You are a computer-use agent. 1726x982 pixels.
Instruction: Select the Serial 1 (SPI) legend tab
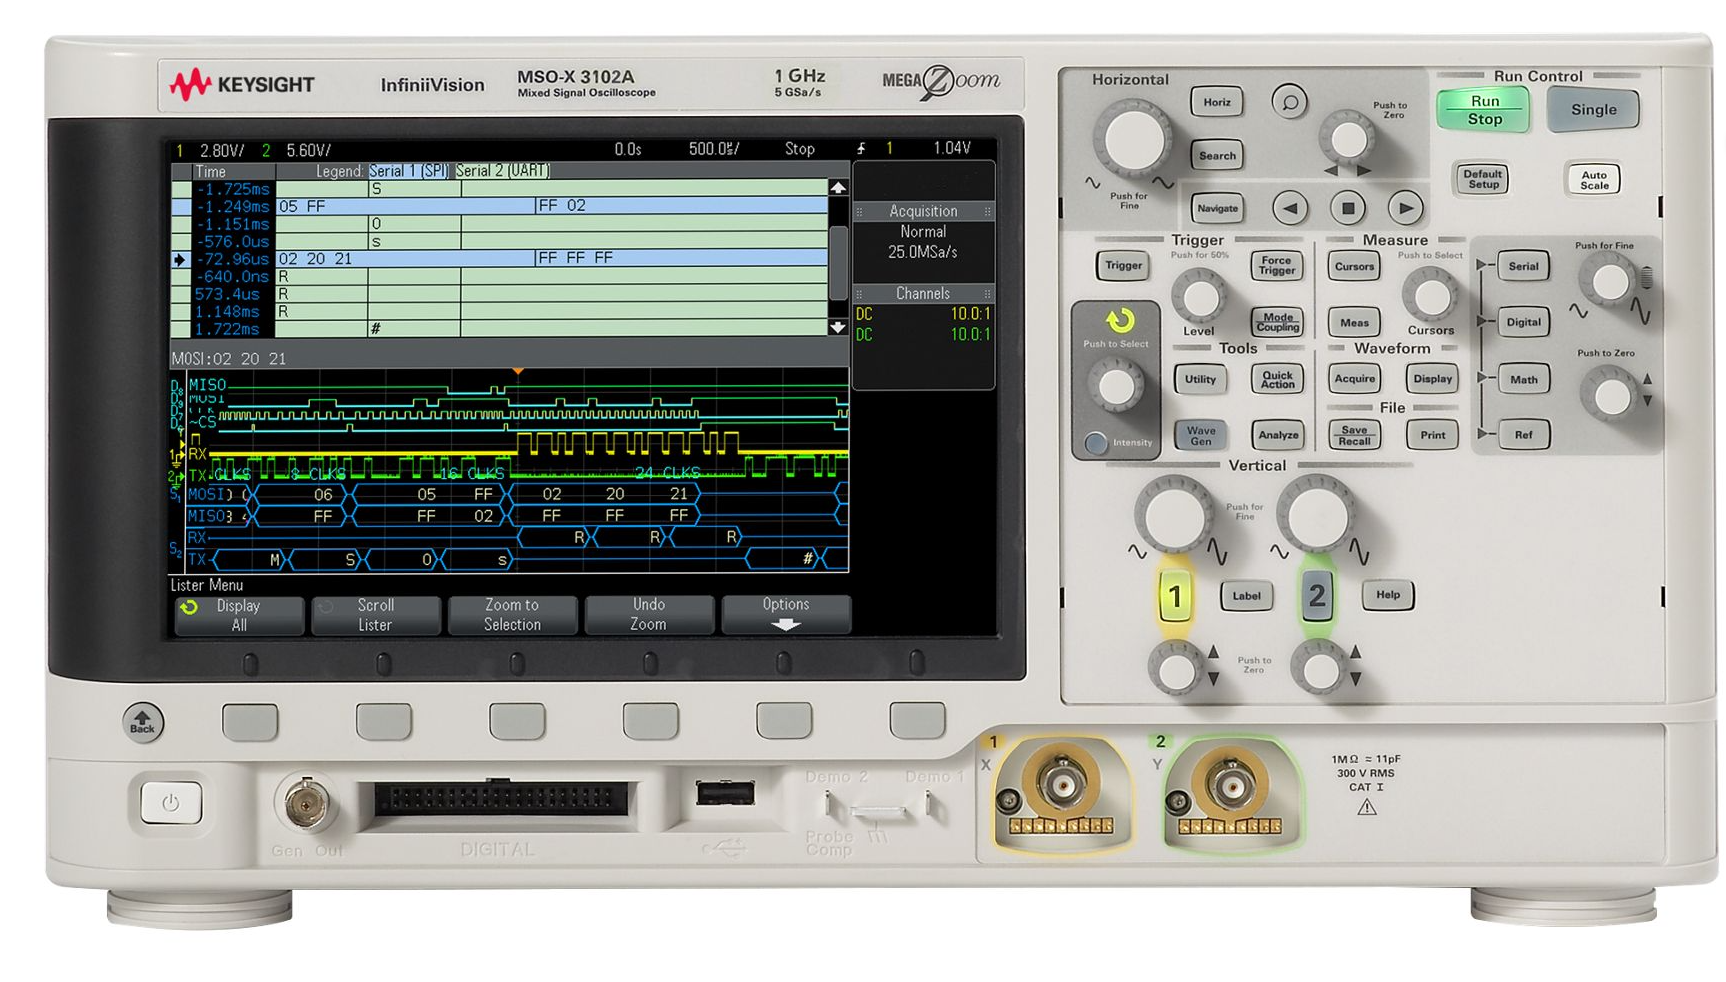pos(409,171)
